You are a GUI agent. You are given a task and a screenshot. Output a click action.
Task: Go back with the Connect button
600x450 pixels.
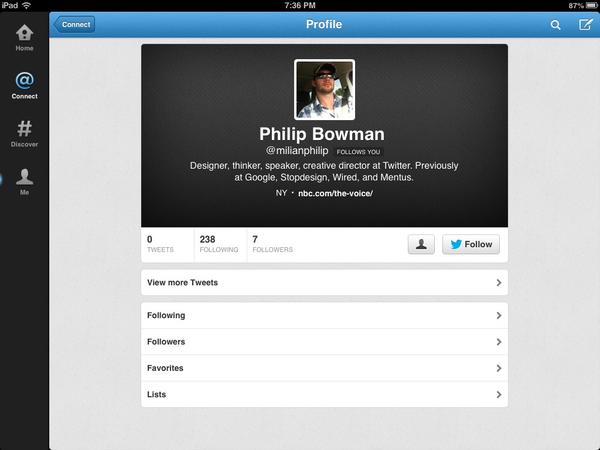click(75, 24)
